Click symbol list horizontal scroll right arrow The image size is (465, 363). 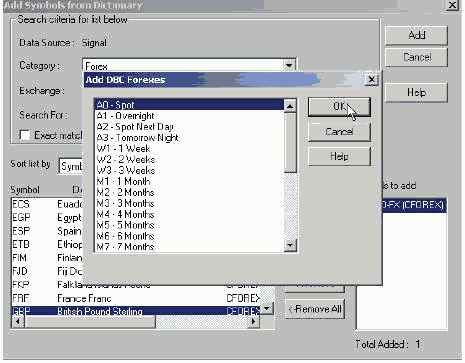pos(253,321)
